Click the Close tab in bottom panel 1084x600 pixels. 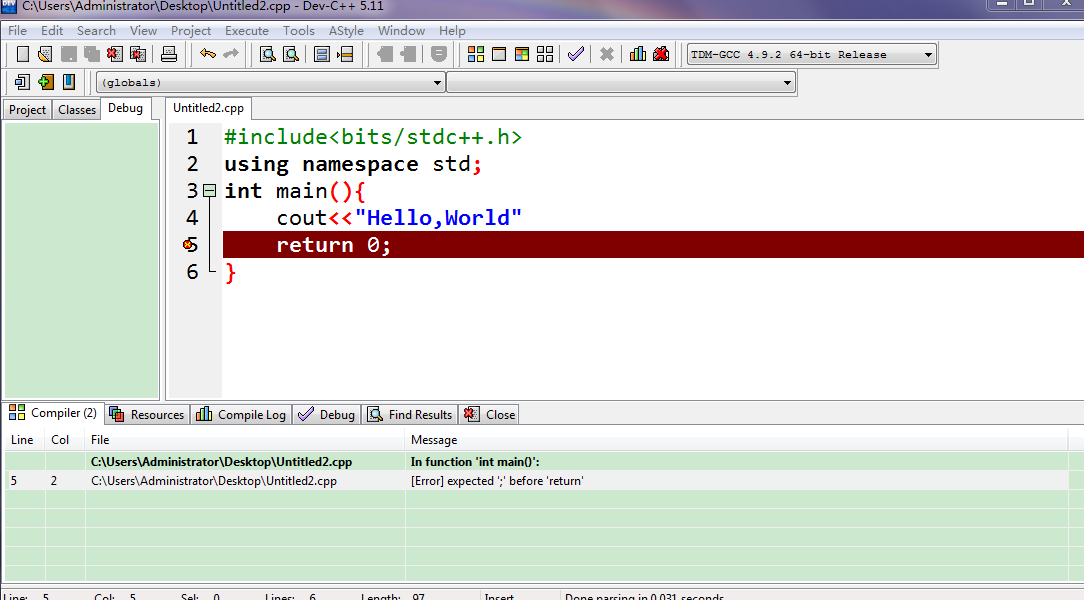pyautogui.click(x=490, y=414)
